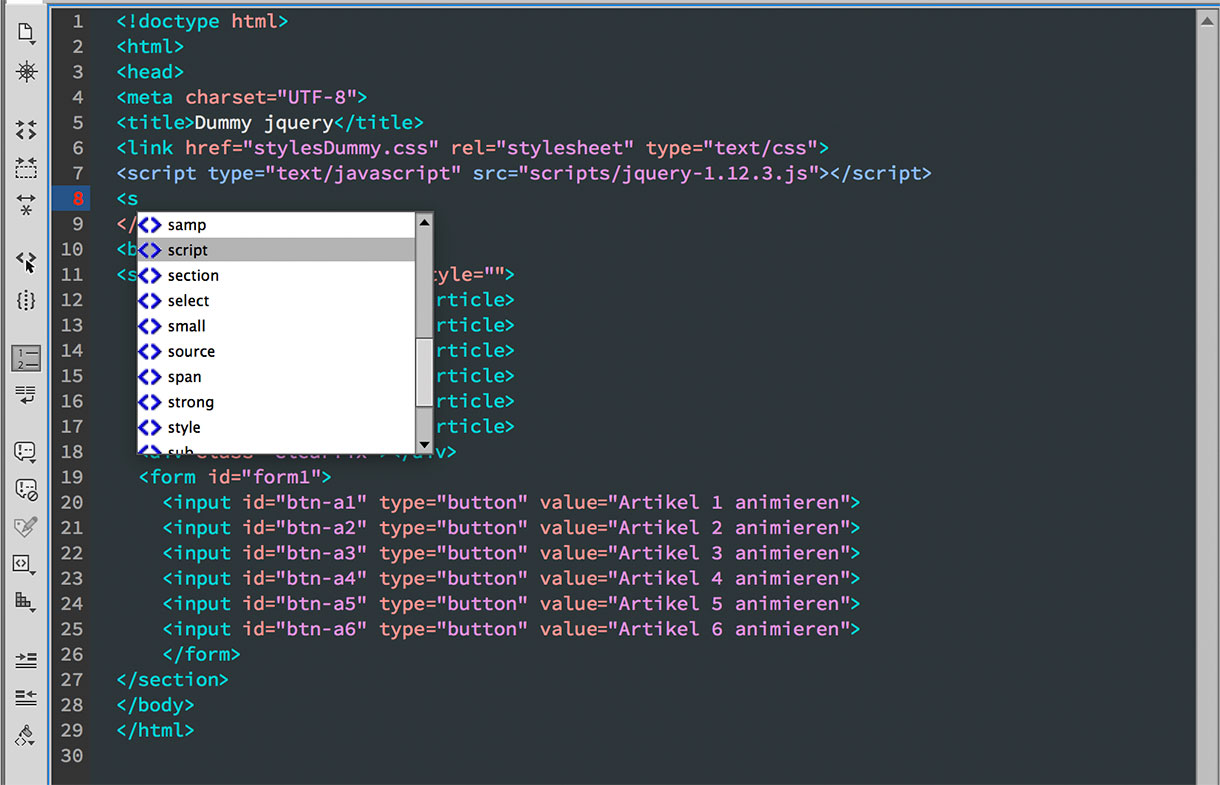
Task: Open the Recent Snippets dropdown icon
Action: (x=26, y=564)
